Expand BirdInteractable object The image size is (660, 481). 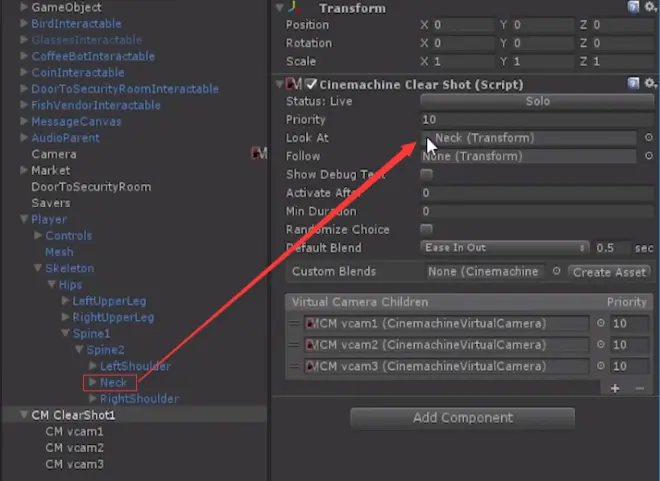24,23
